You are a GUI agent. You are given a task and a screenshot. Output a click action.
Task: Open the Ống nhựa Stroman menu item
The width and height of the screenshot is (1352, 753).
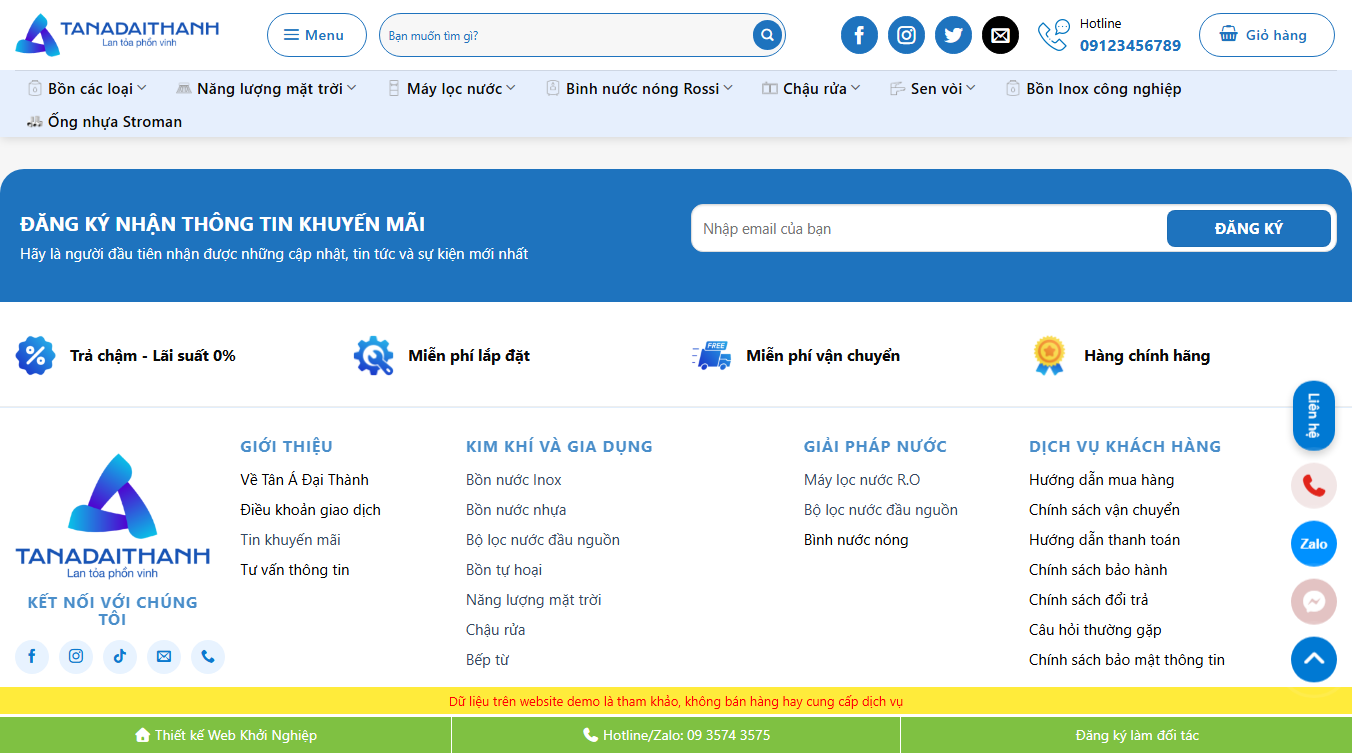(x=105, y=121)
